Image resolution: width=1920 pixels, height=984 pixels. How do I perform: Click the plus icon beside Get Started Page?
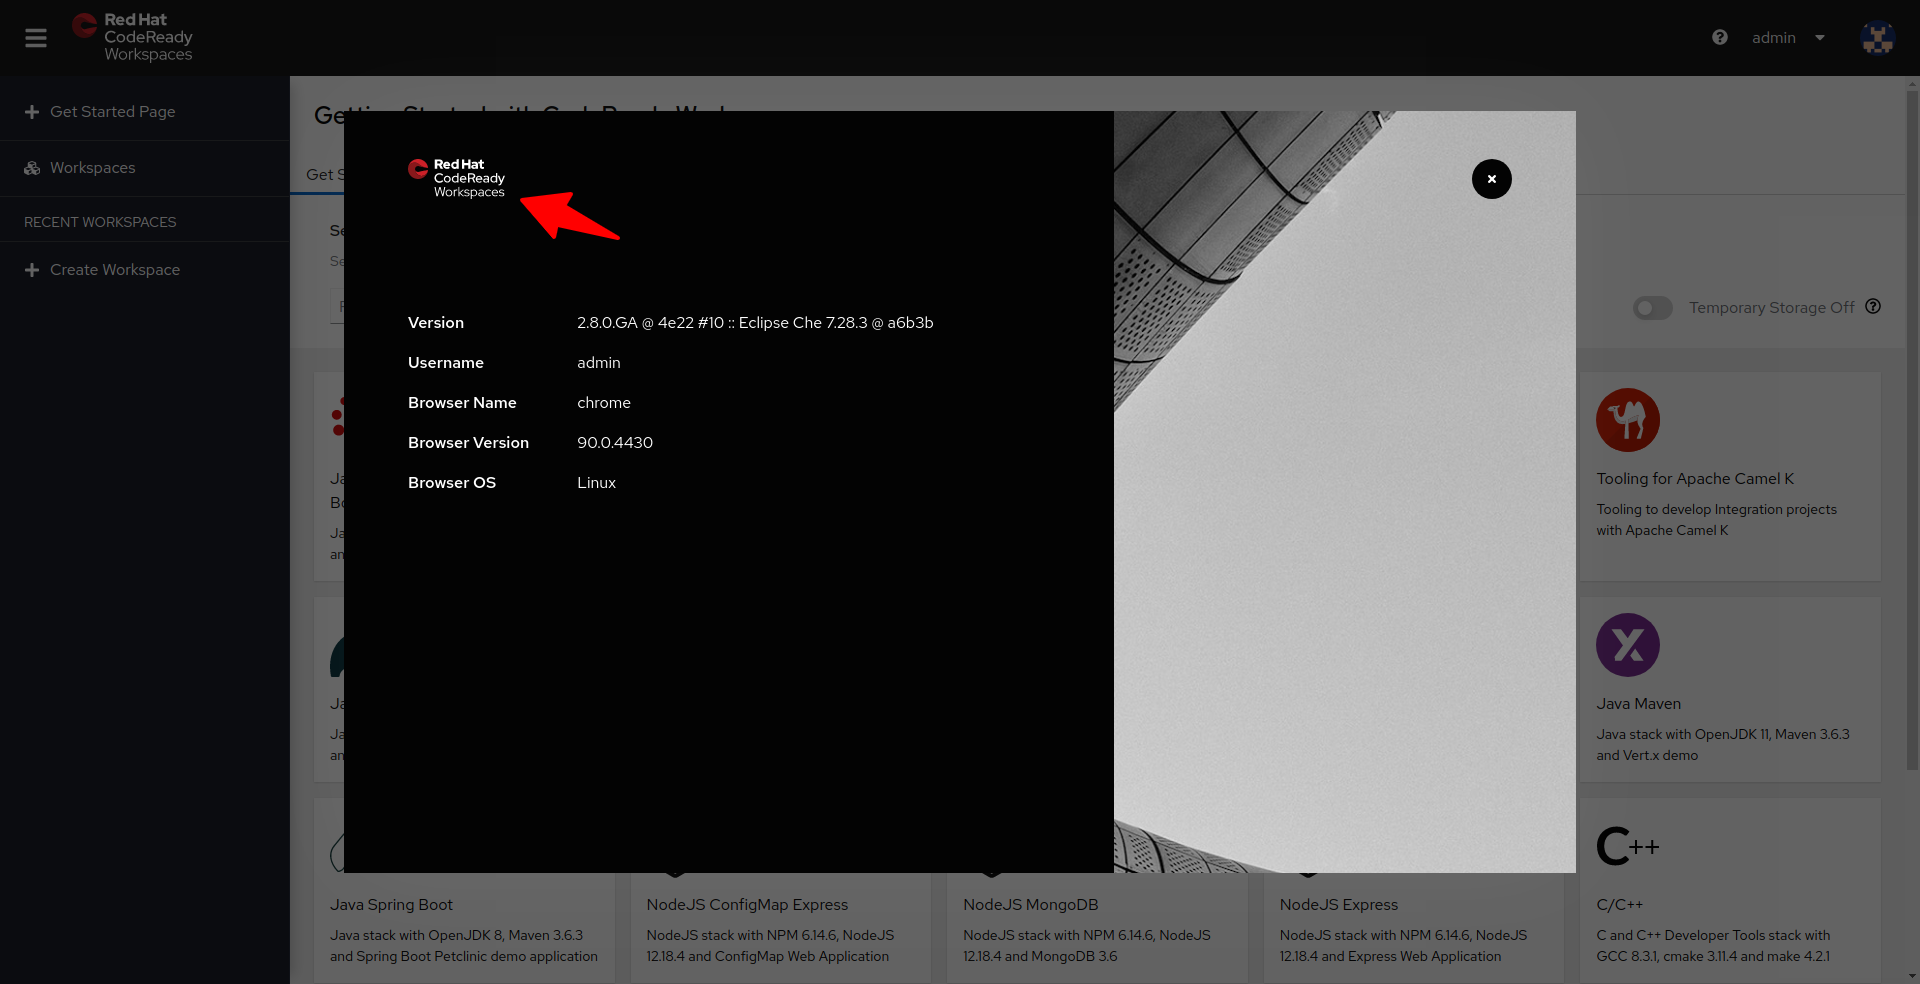(32, 112)
